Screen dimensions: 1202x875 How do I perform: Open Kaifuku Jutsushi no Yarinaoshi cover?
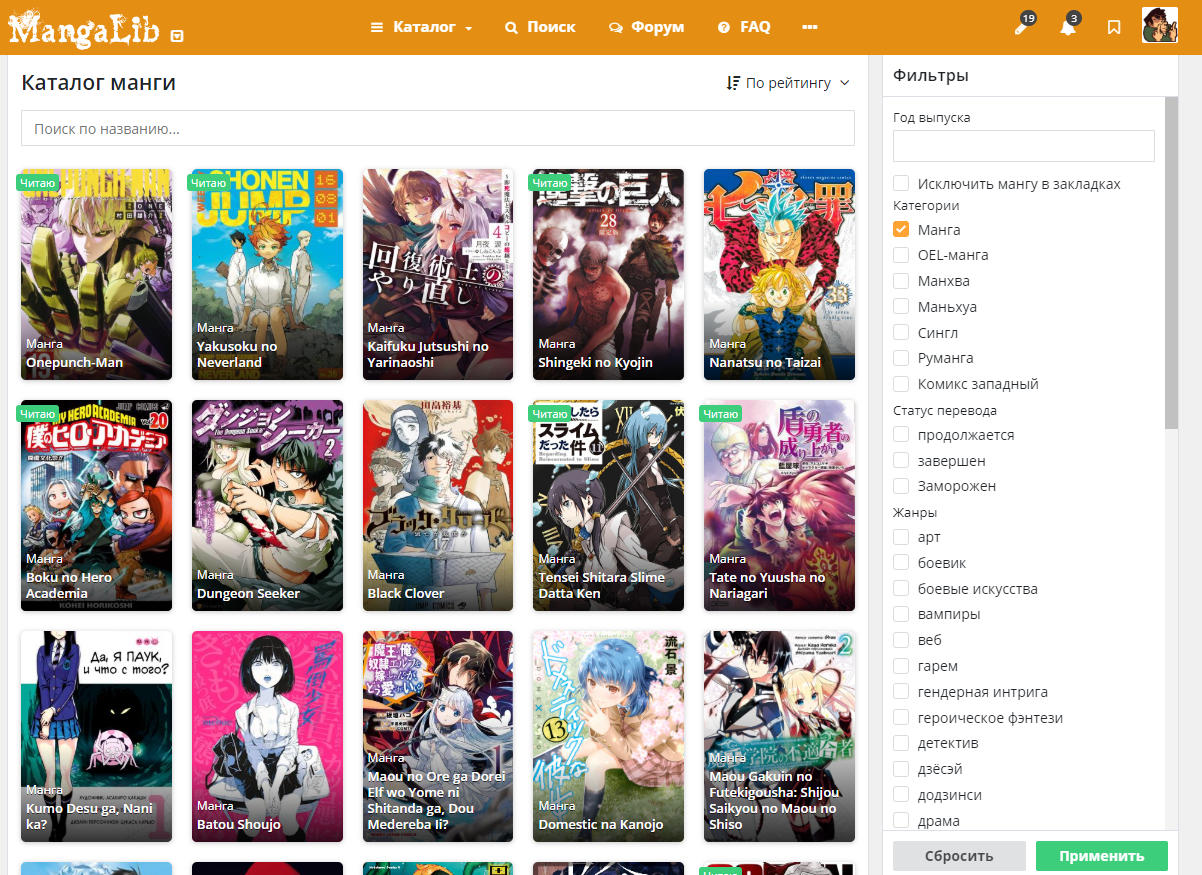point(438,274)
